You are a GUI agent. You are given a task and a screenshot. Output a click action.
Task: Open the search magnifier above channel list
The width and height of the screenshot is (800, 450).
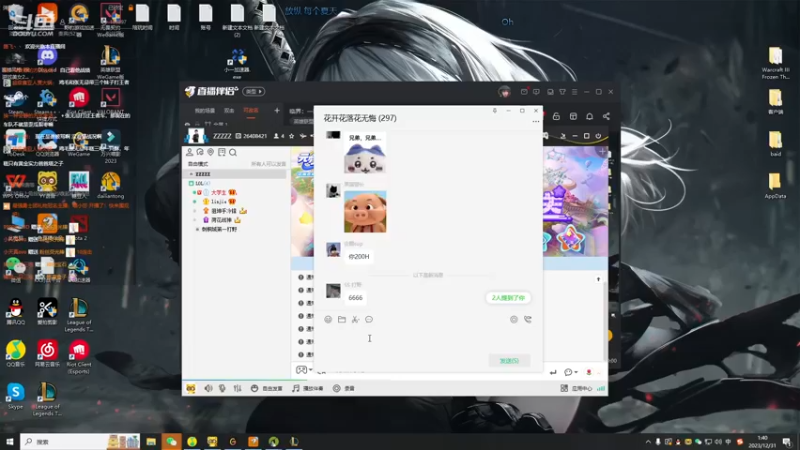[x=233, y=152]
